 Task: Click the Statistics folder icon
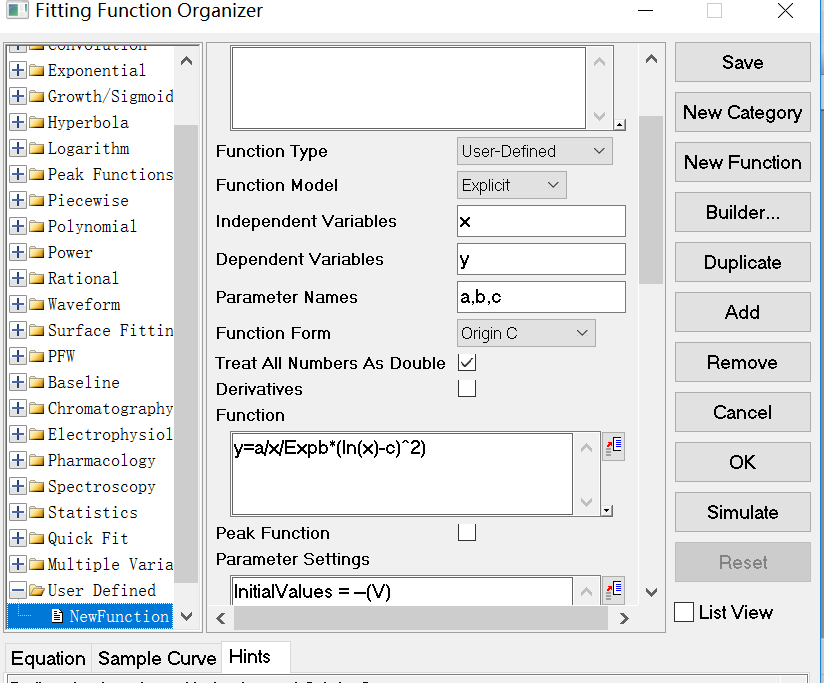(37, 513)
